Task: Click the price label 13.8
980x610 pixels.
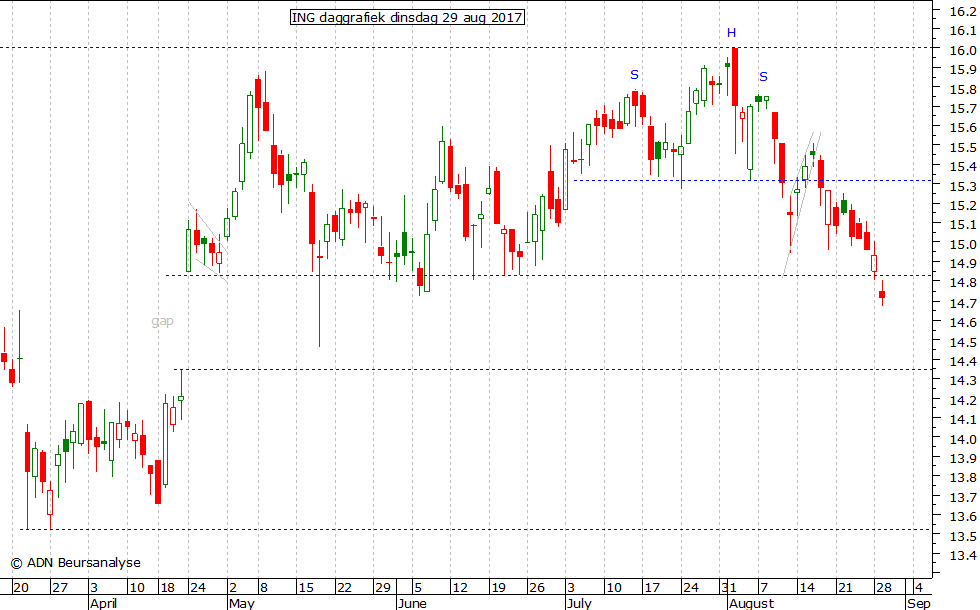Action: pyautogui.click(x=963, y=478)
